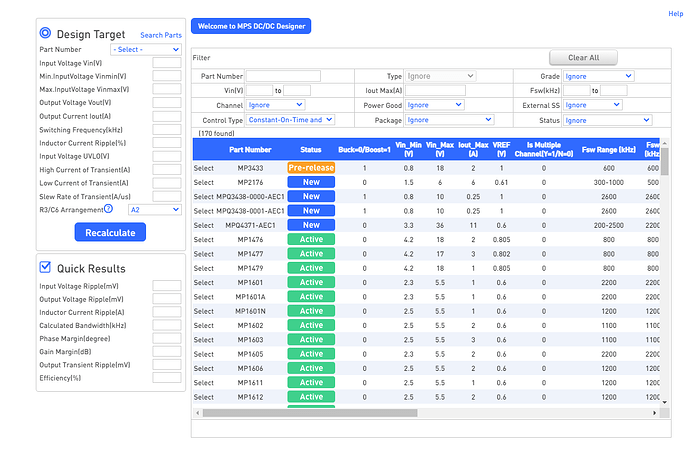The image size is (690, 452).
Task: Open the External SS filter dropdown
Action: (x=592, y=105)
